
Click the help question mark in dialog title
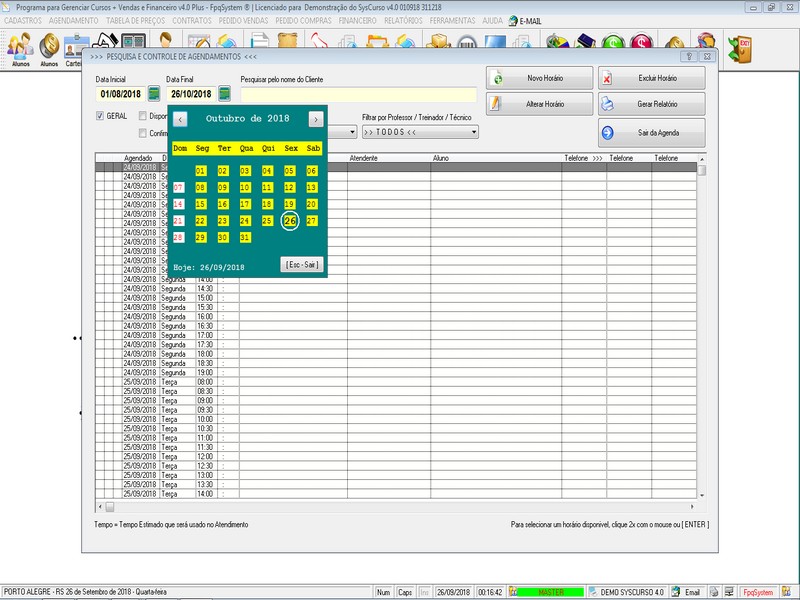pyautogui.click(x=689, y=56)
